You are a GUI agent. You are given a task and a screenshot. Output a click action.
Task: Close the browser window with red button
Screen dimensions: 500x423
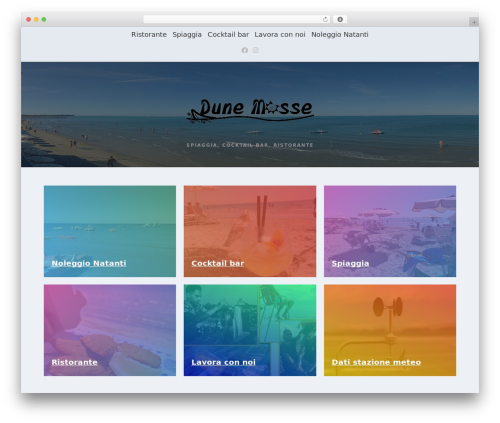29,20
